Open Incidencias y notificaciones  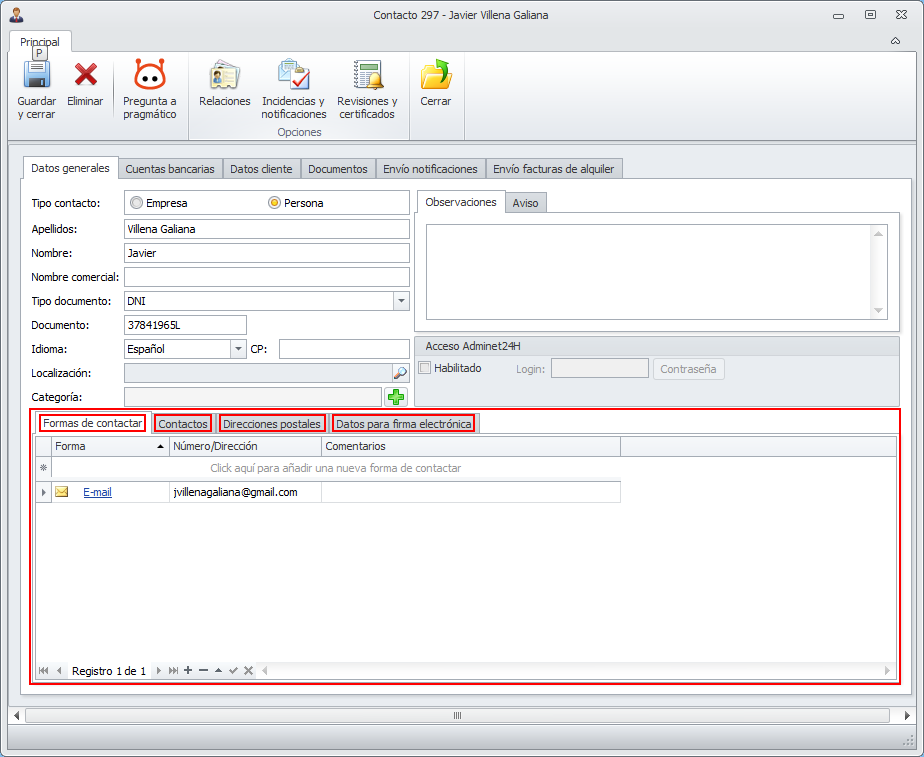293,76
